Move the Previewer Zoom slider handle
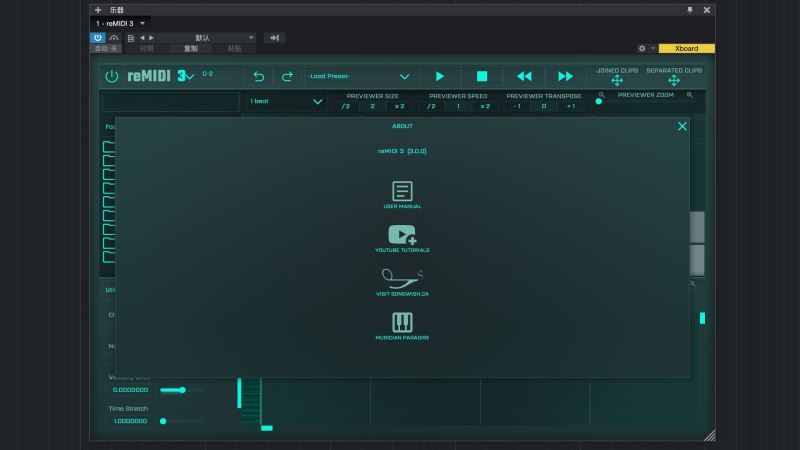 [x=598, y=101]
